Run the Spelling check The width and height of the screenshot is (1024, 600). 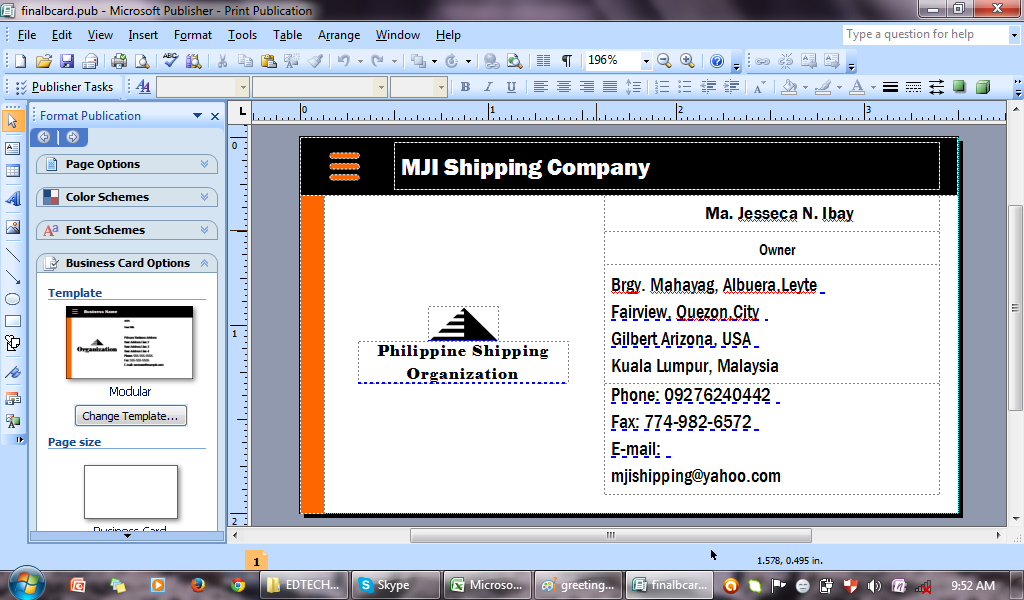169,62
